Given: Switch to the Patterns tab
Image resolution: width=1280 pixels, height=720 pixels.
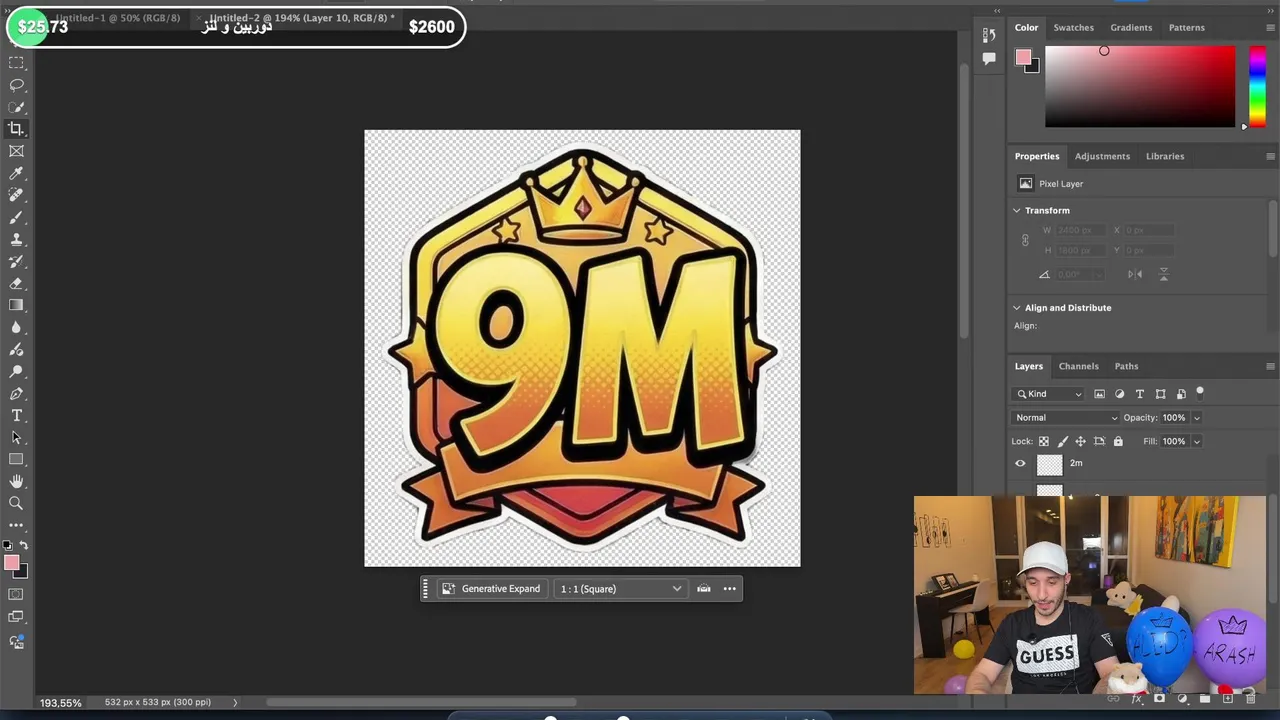Looking at the screenshot, I should tap(1186, 27).
